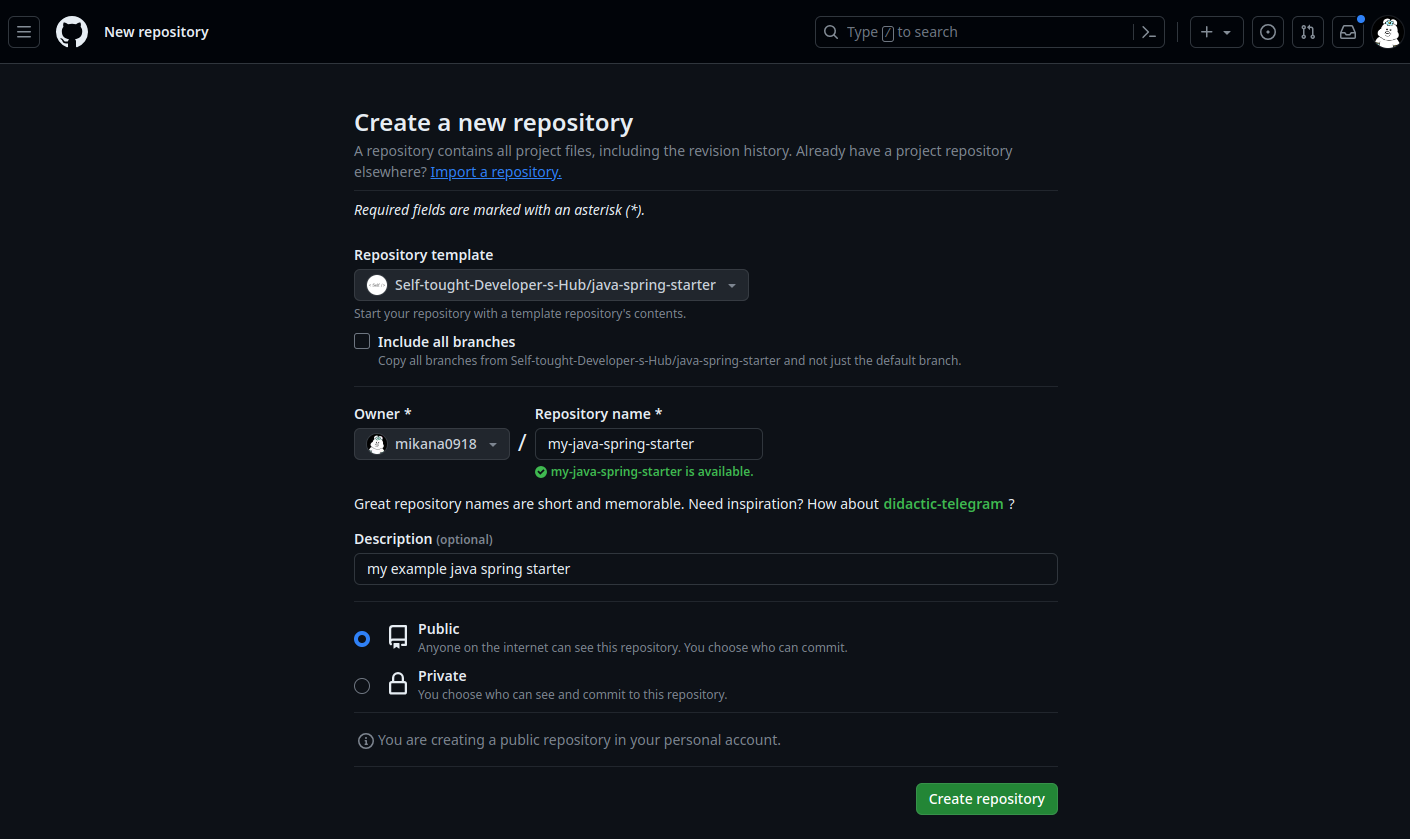Click the Include all branches label
Viewport: 1410px width, 839px height.
click(x=447, y=342)
